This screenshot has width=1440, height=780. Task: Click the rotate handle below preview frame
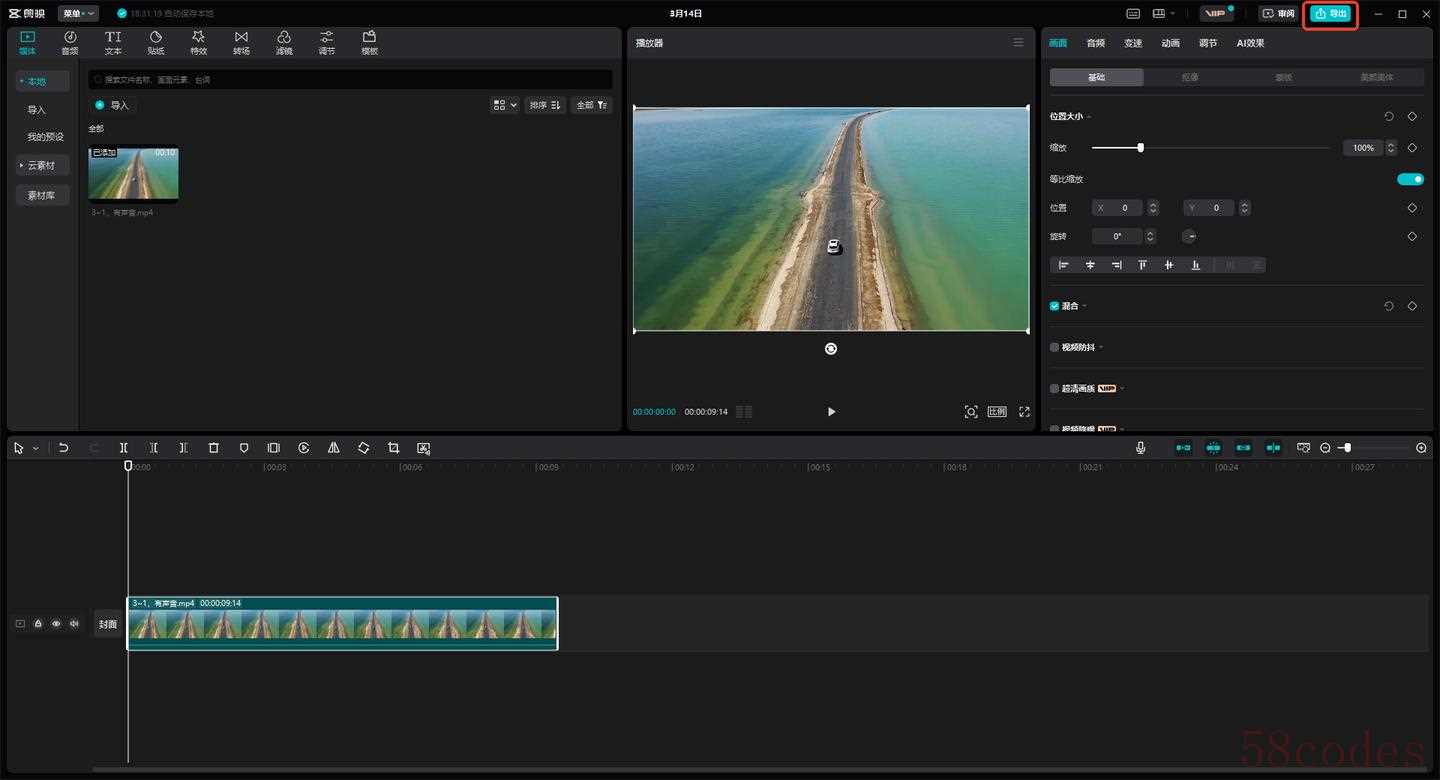[831, 349]
